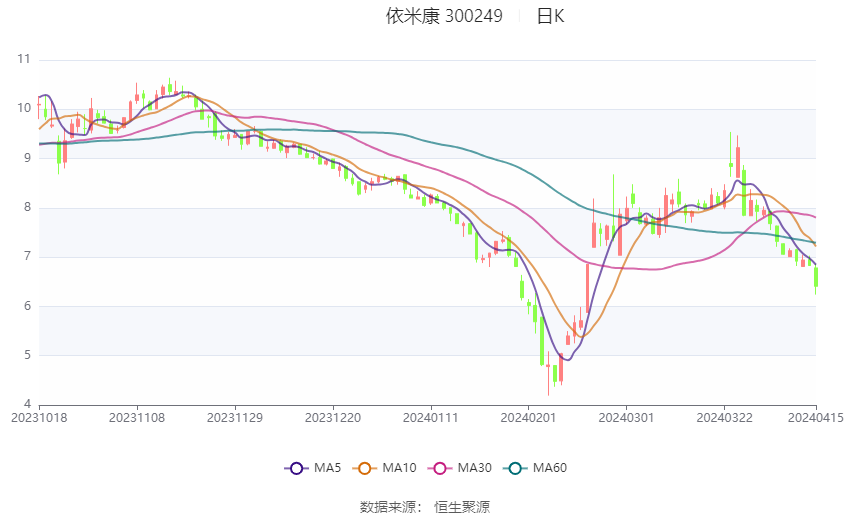The image size is (850, 517).
Task: Hide the MA60 line via its label
Action: click(550, 468)
